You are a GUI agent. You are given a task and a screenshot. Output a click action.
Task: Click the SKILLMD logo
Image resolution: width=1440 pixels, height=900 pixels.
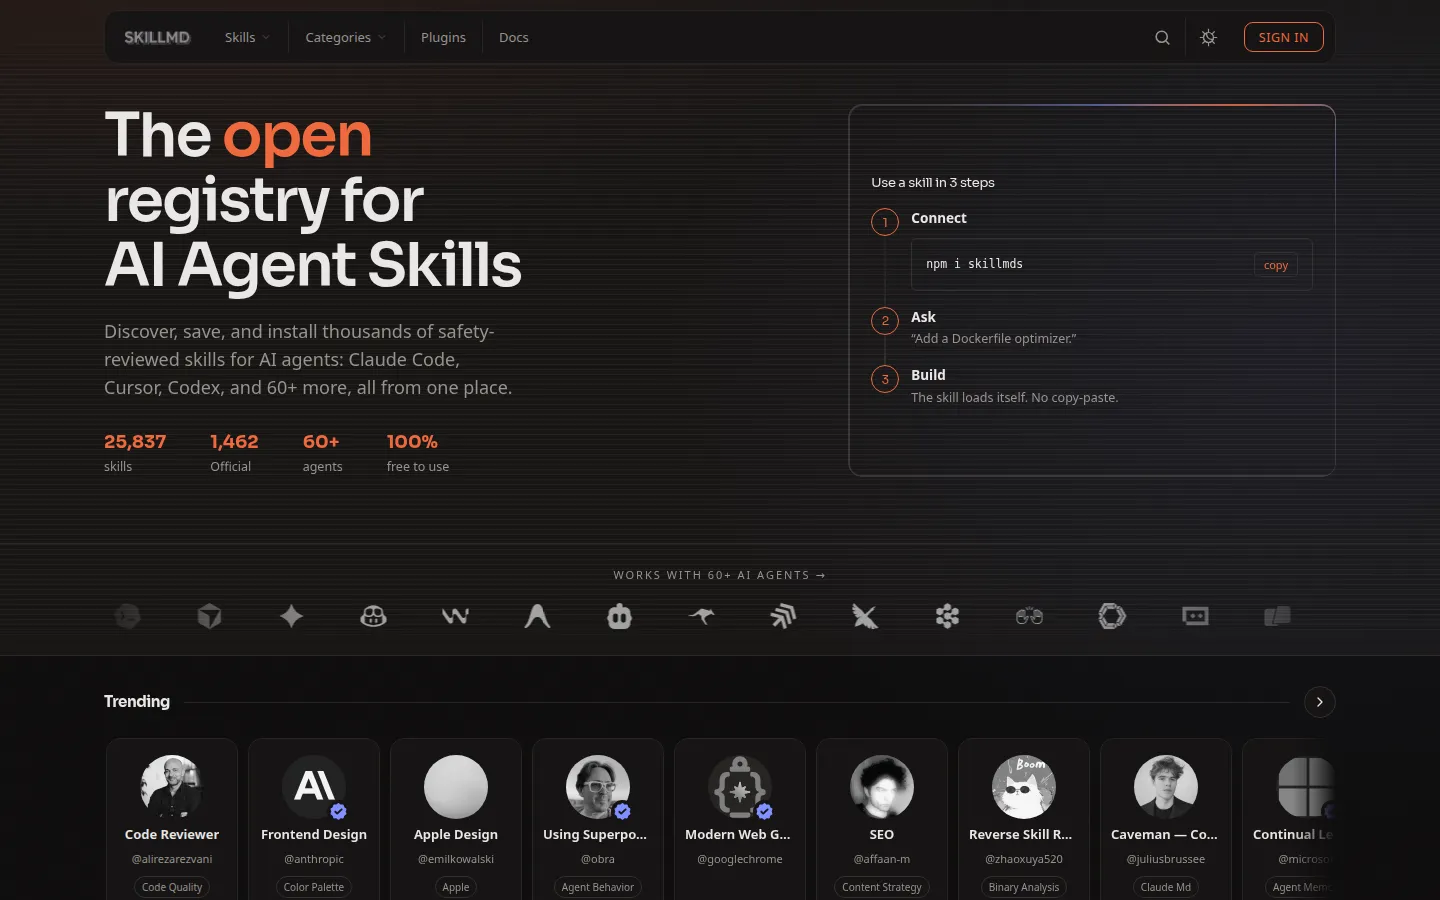(157, 37)
